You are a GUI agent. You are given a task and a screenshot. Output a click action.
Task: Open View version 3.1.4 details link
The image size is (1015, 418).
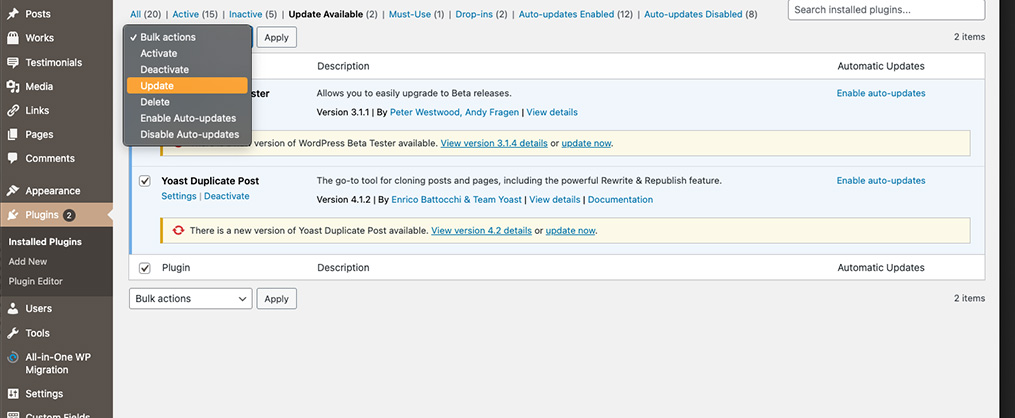(494, 143)
